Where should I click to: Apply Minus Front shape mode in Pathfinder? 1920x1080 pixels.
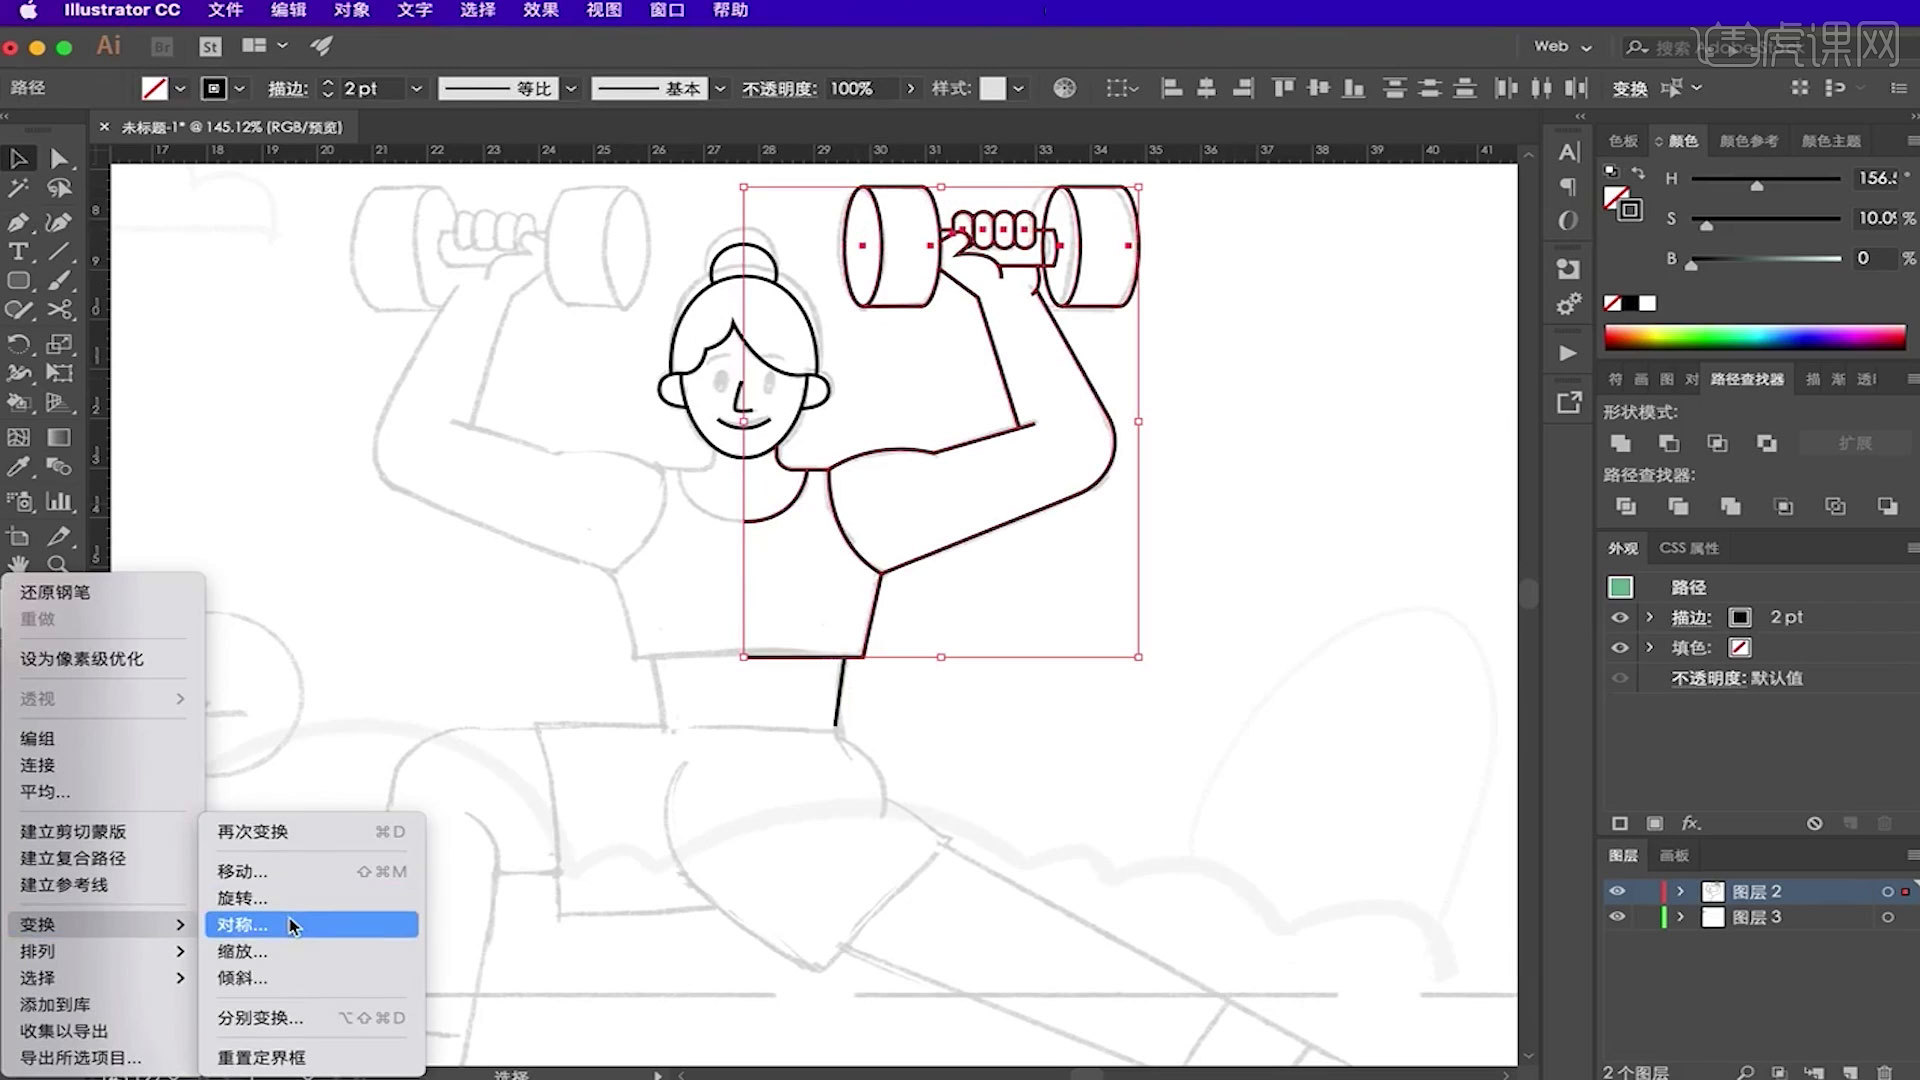point(1669,443)
